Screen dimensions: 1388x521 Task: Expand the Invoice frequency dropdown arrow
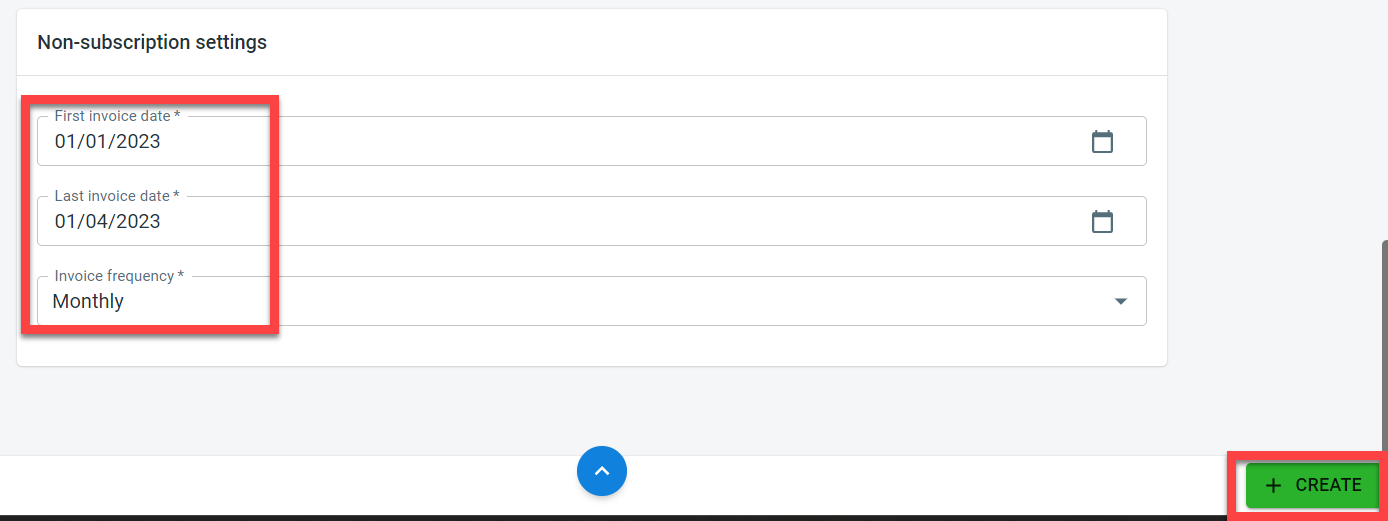point(1121,302)
